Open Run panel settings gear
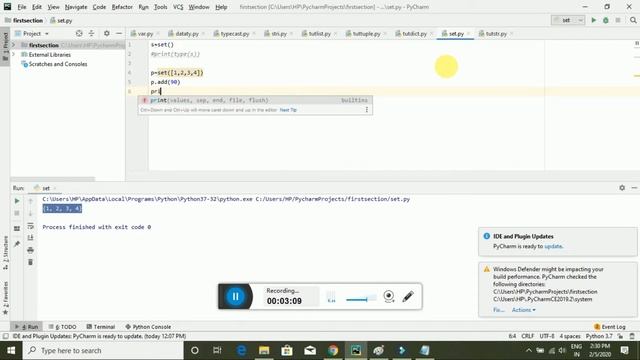The height and width of the screenshot is (360, 640). 622,188
